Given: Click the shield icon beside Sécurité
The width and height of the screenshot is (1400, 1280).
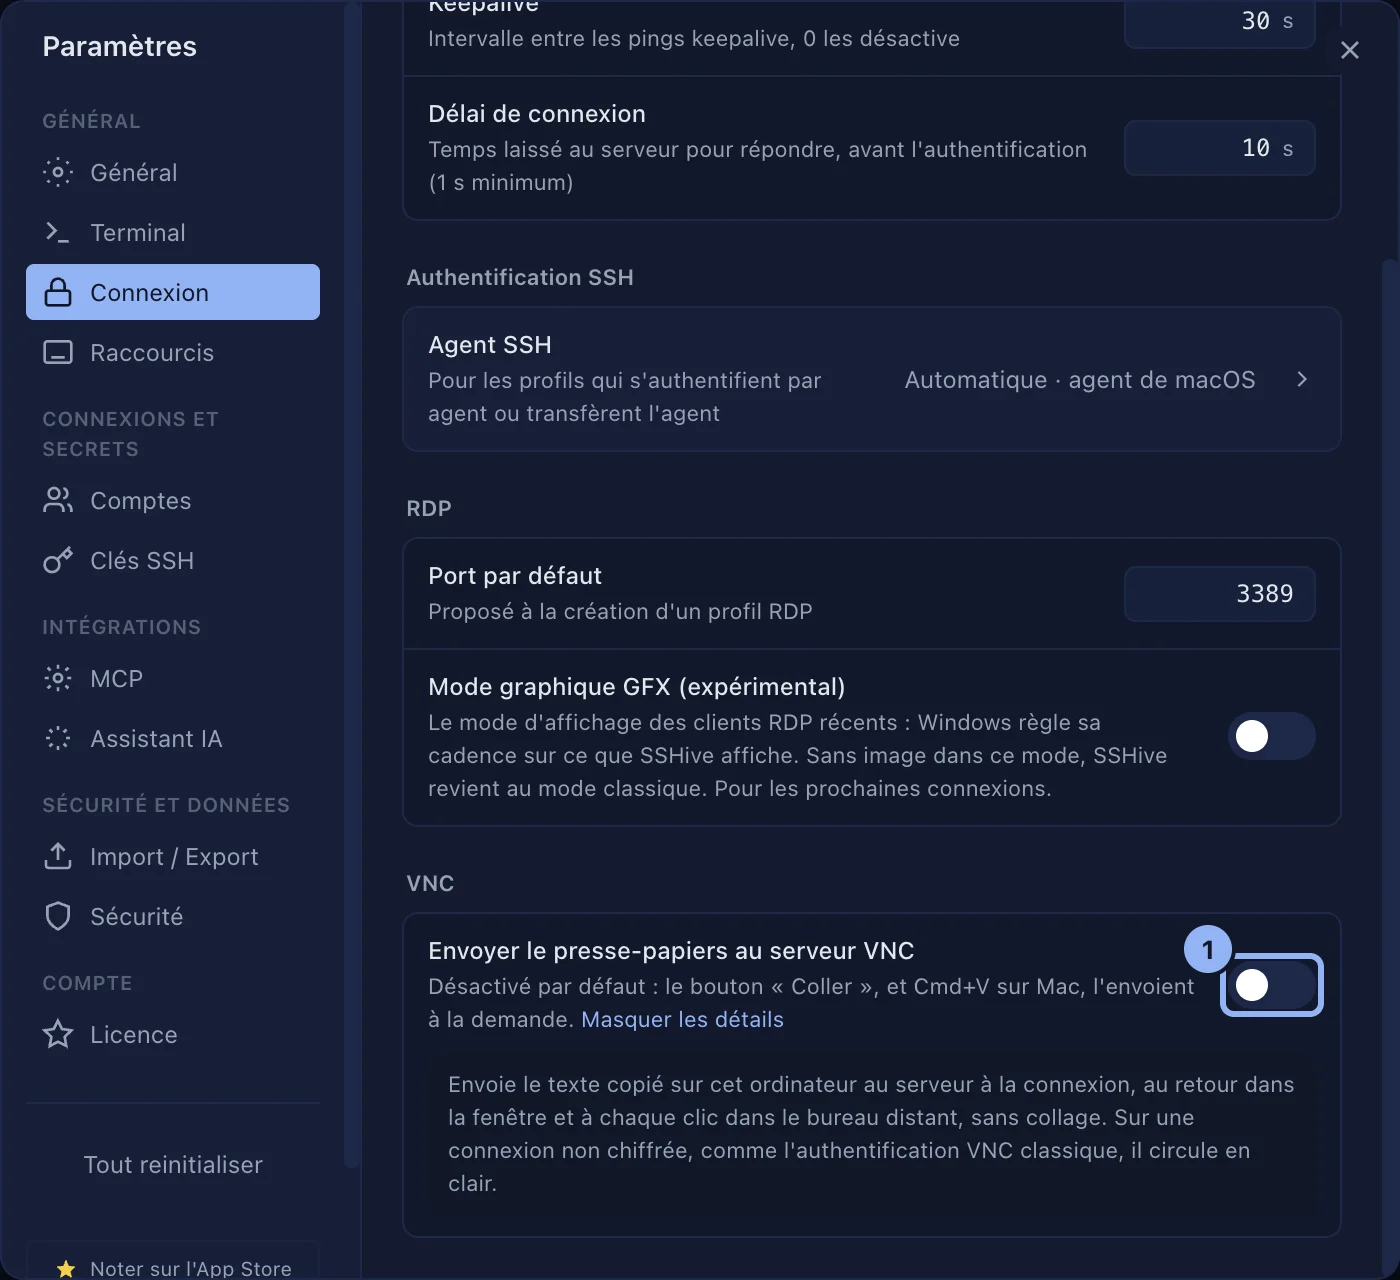Looking at the screenshot, I should click(x=58, y=916).
